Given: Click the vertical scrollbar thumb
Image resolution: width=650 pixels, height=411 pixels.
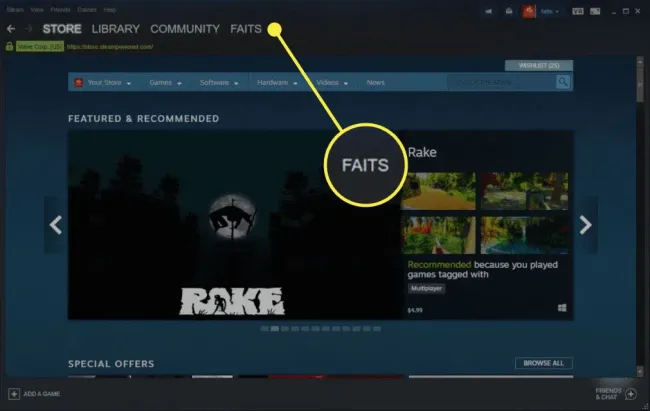Looking at the screenshot, I should pyautogui.click(x=640, y=85).
